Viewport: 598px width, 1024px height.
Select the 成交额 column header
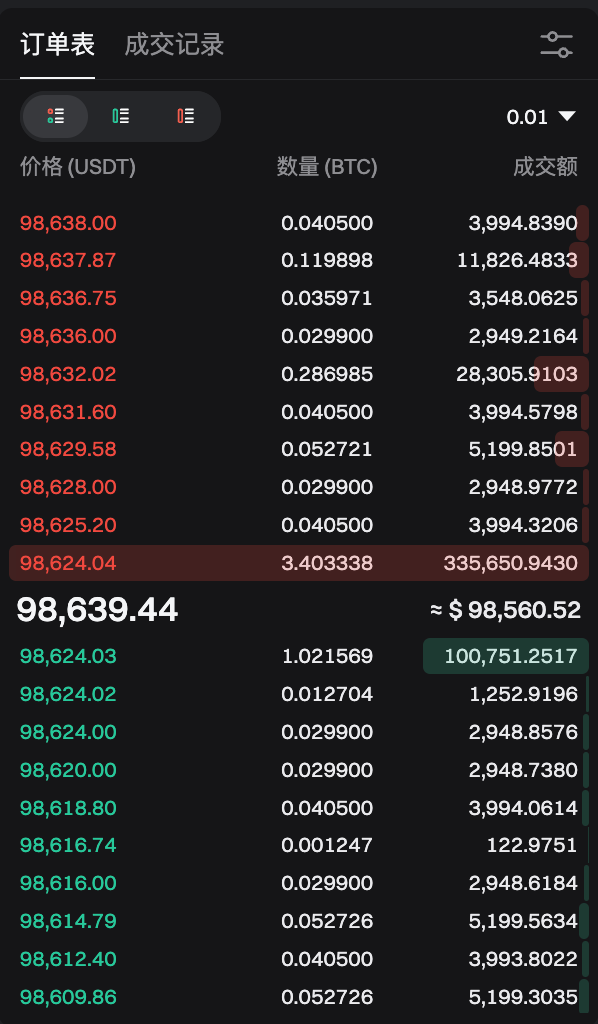[x=545, y=167]
